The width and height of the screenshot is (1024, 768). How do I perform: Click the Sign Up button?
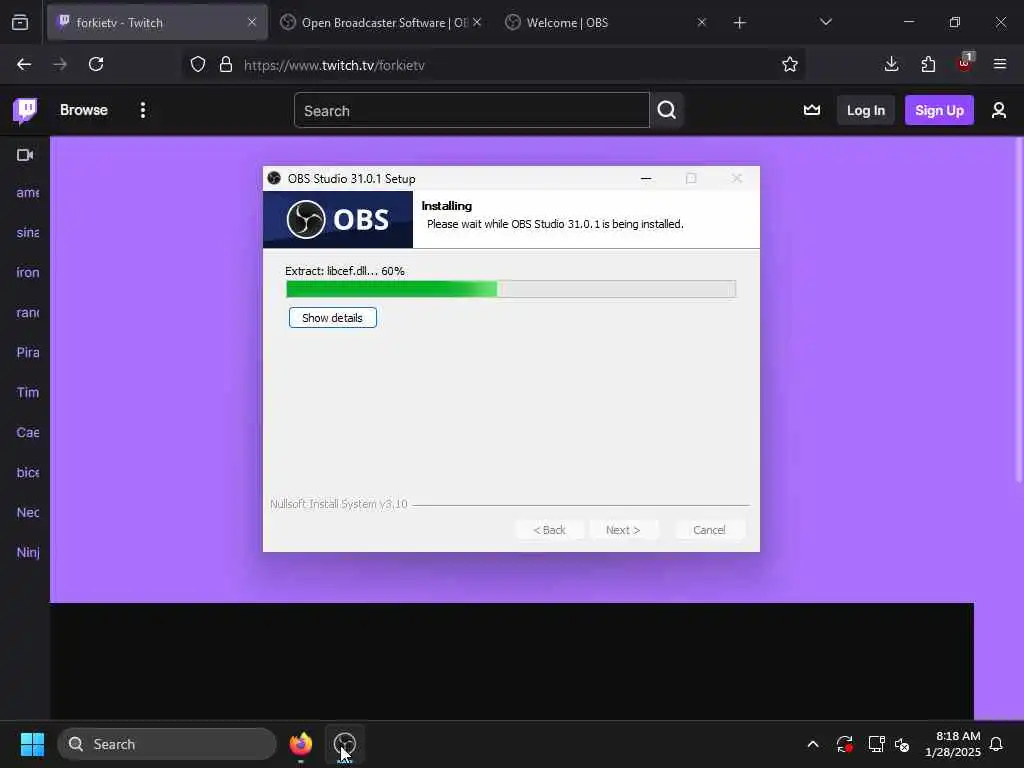[939, 110]
